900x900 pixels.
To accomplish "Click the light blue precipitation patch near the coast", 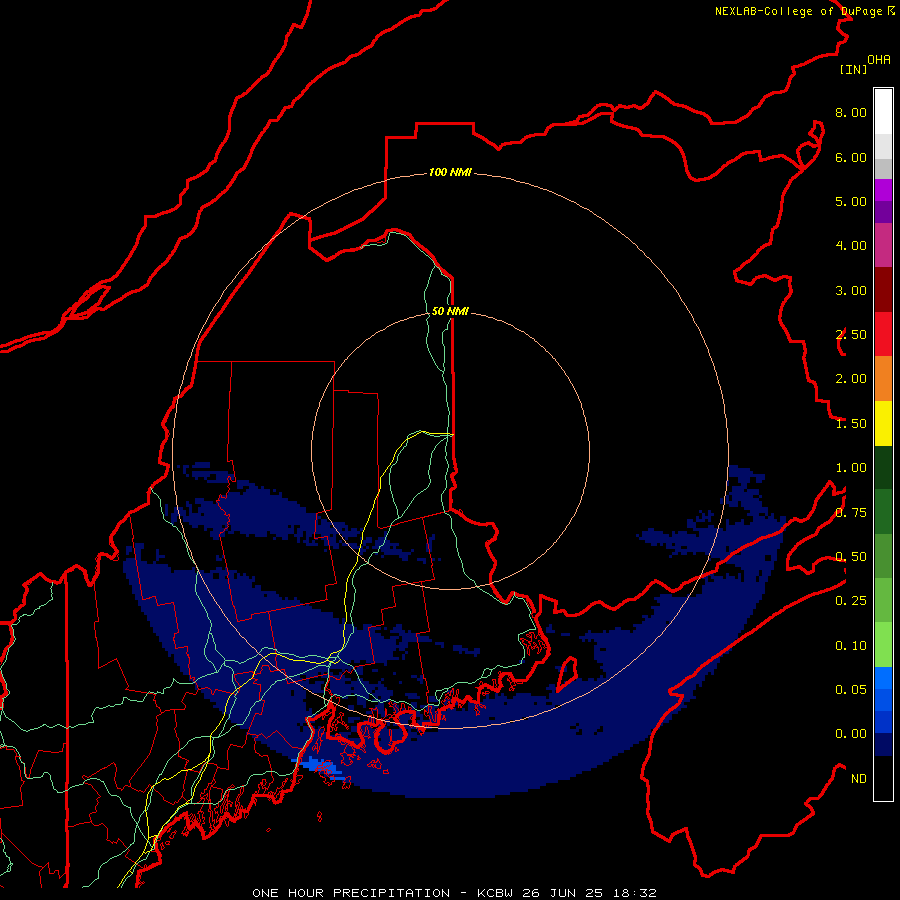I will click(319, 767).
